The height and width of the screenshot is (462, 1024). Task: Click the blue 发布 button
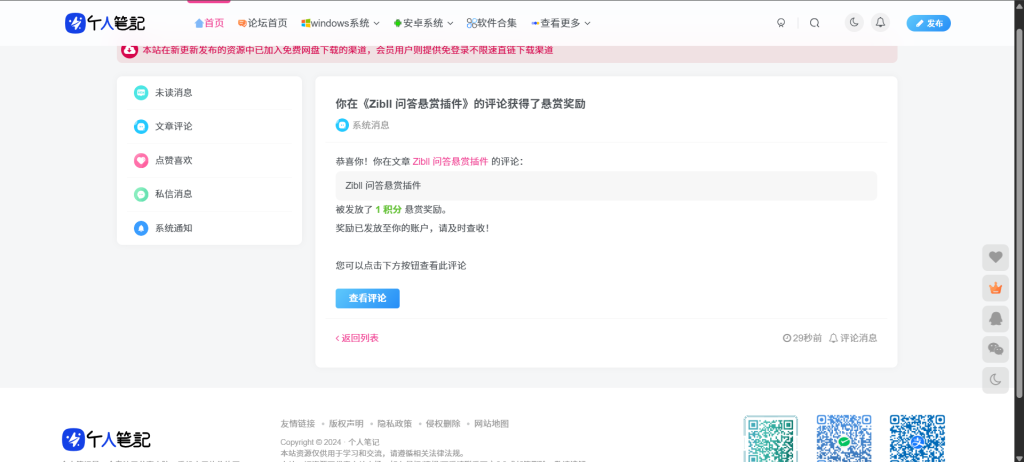[928, 23]
